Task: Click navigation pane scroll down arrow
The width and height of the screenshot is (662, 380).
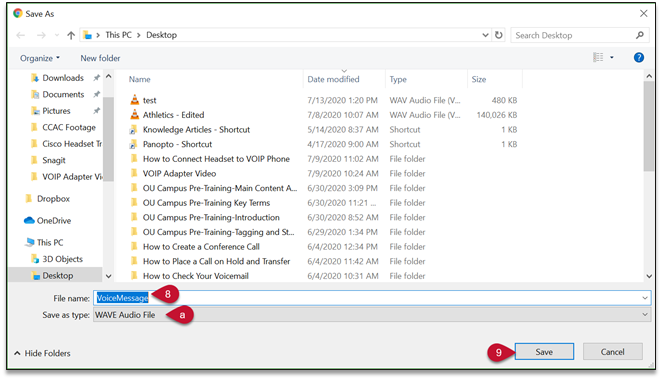Action: coord(109,276)
